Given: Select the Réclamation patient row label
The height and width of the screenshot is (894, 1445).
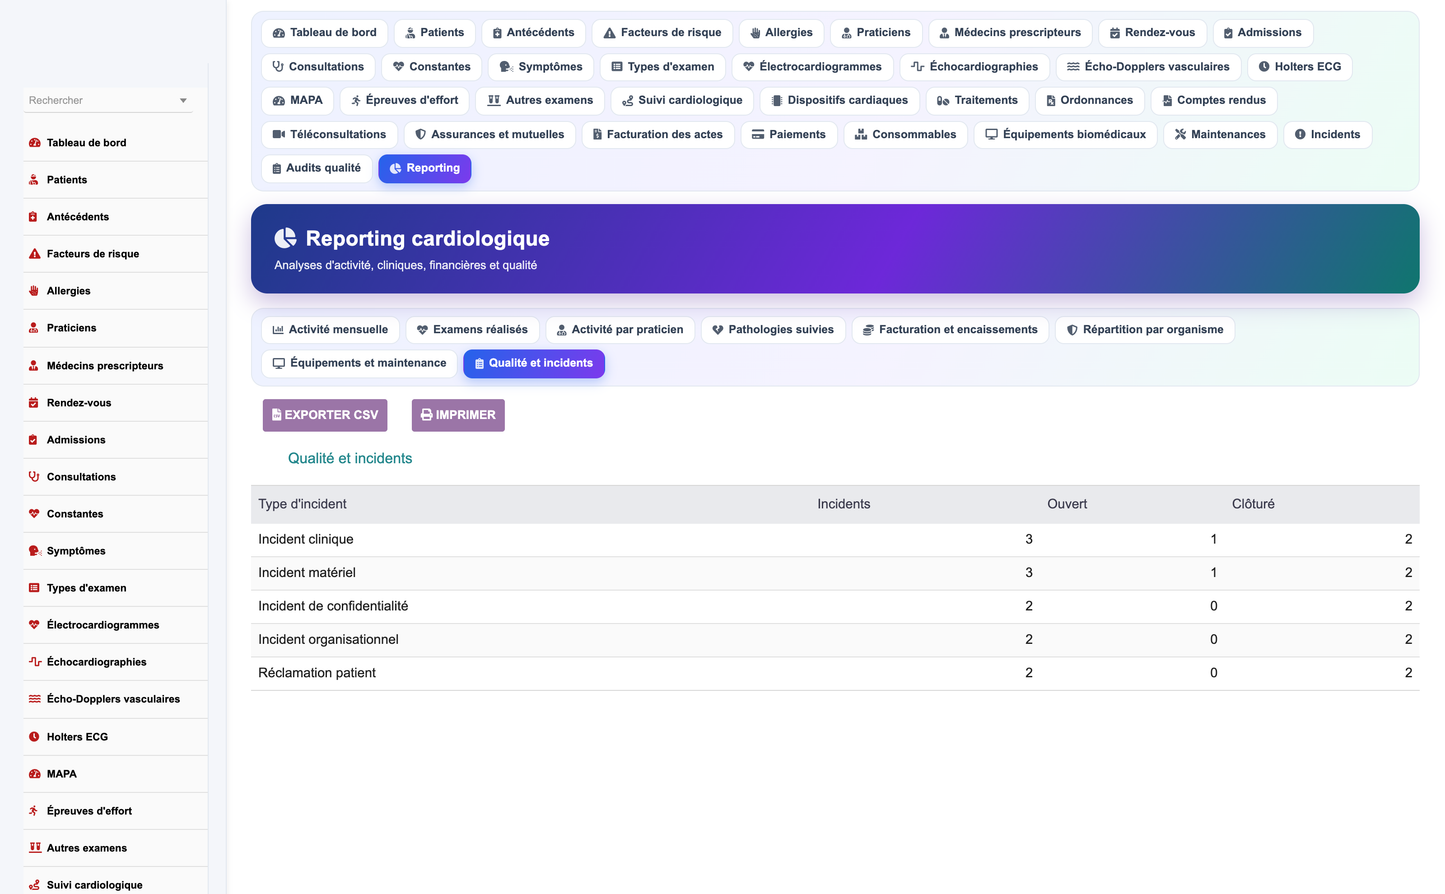Looking at the screenshot, I should coord(317,673).
